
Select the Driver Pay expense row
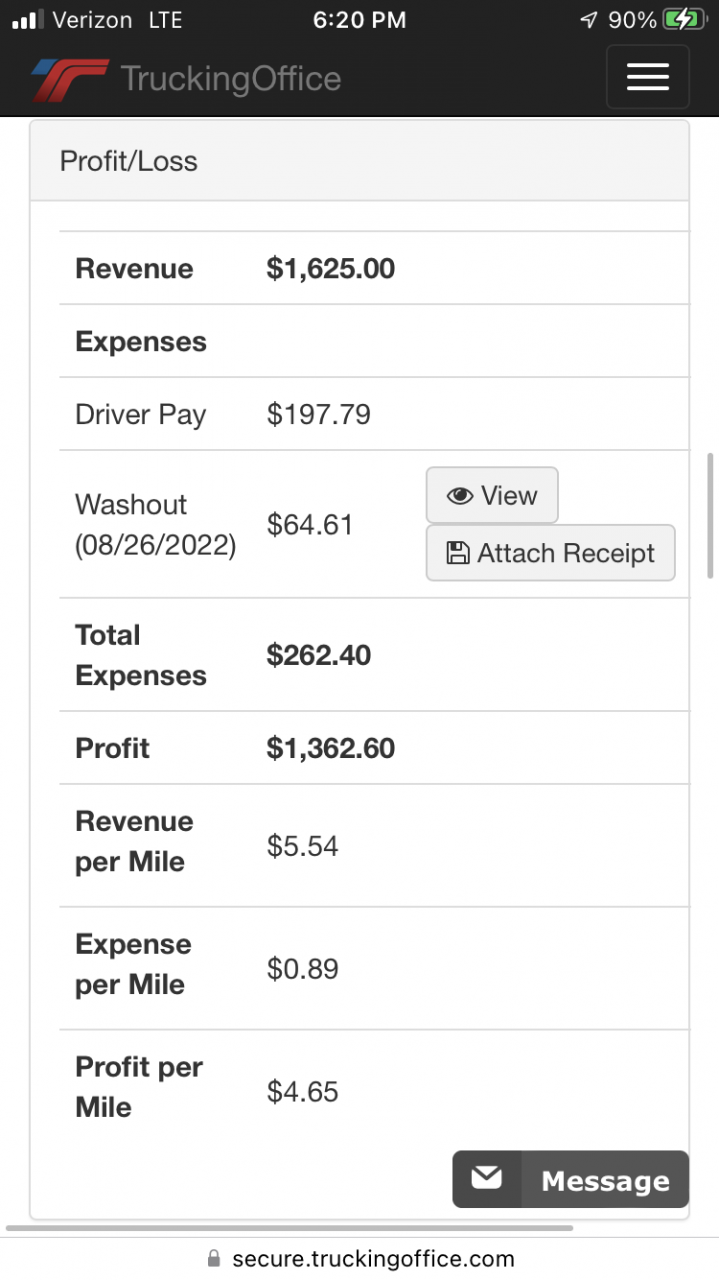(374, 414)
